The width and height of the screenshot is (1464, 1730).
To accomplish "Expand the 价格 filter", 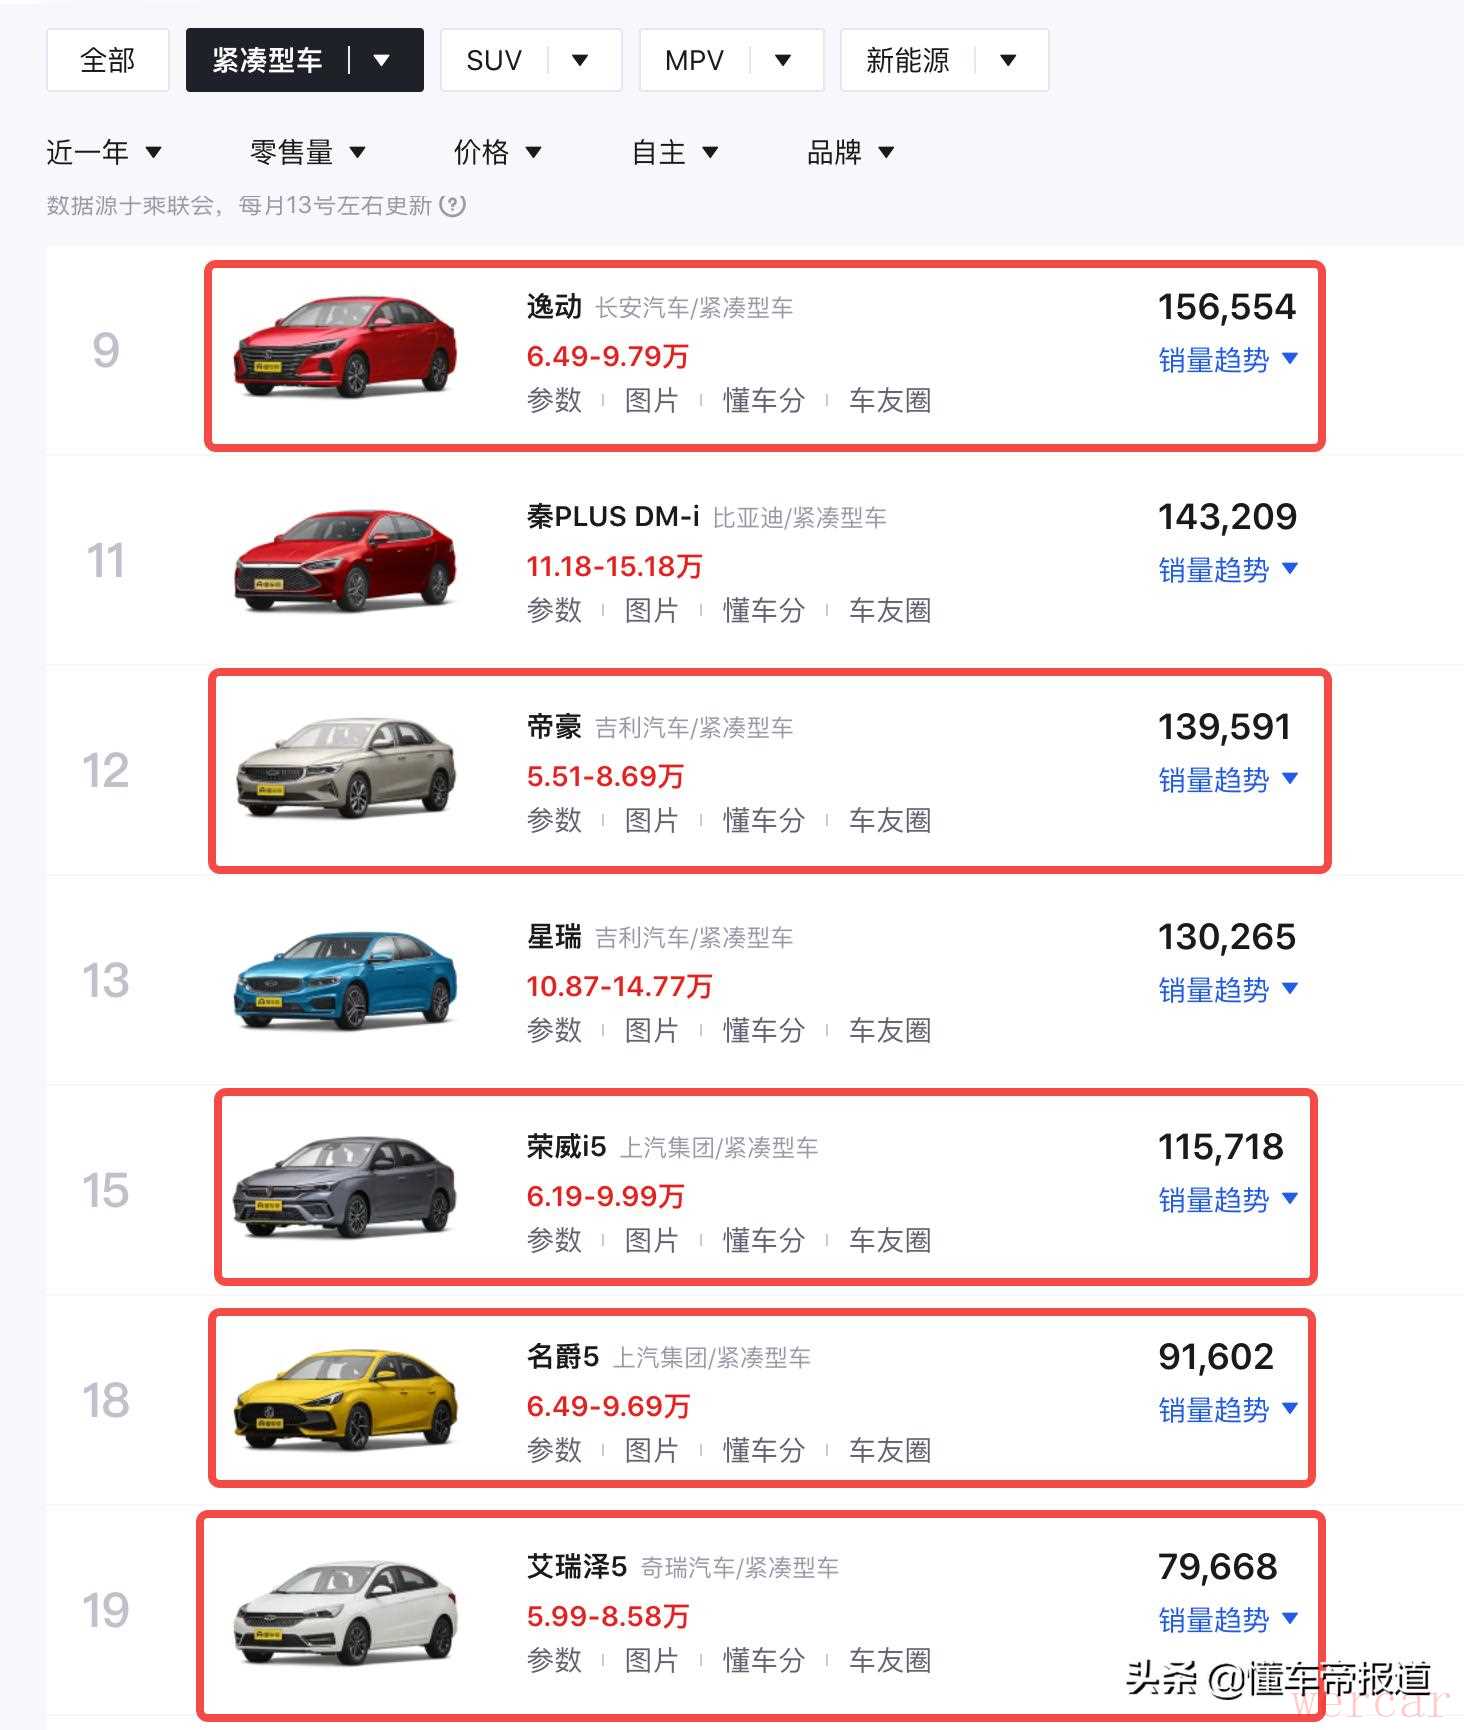I will [x=497, y=153].
